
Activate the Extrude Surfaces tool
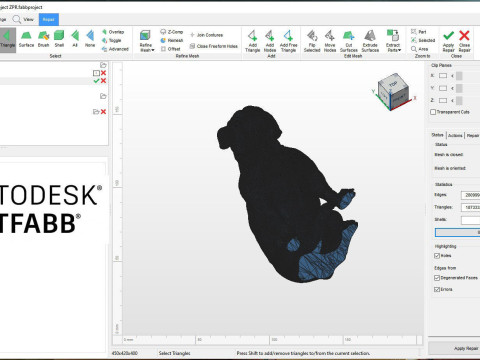(x=370, y=41)
